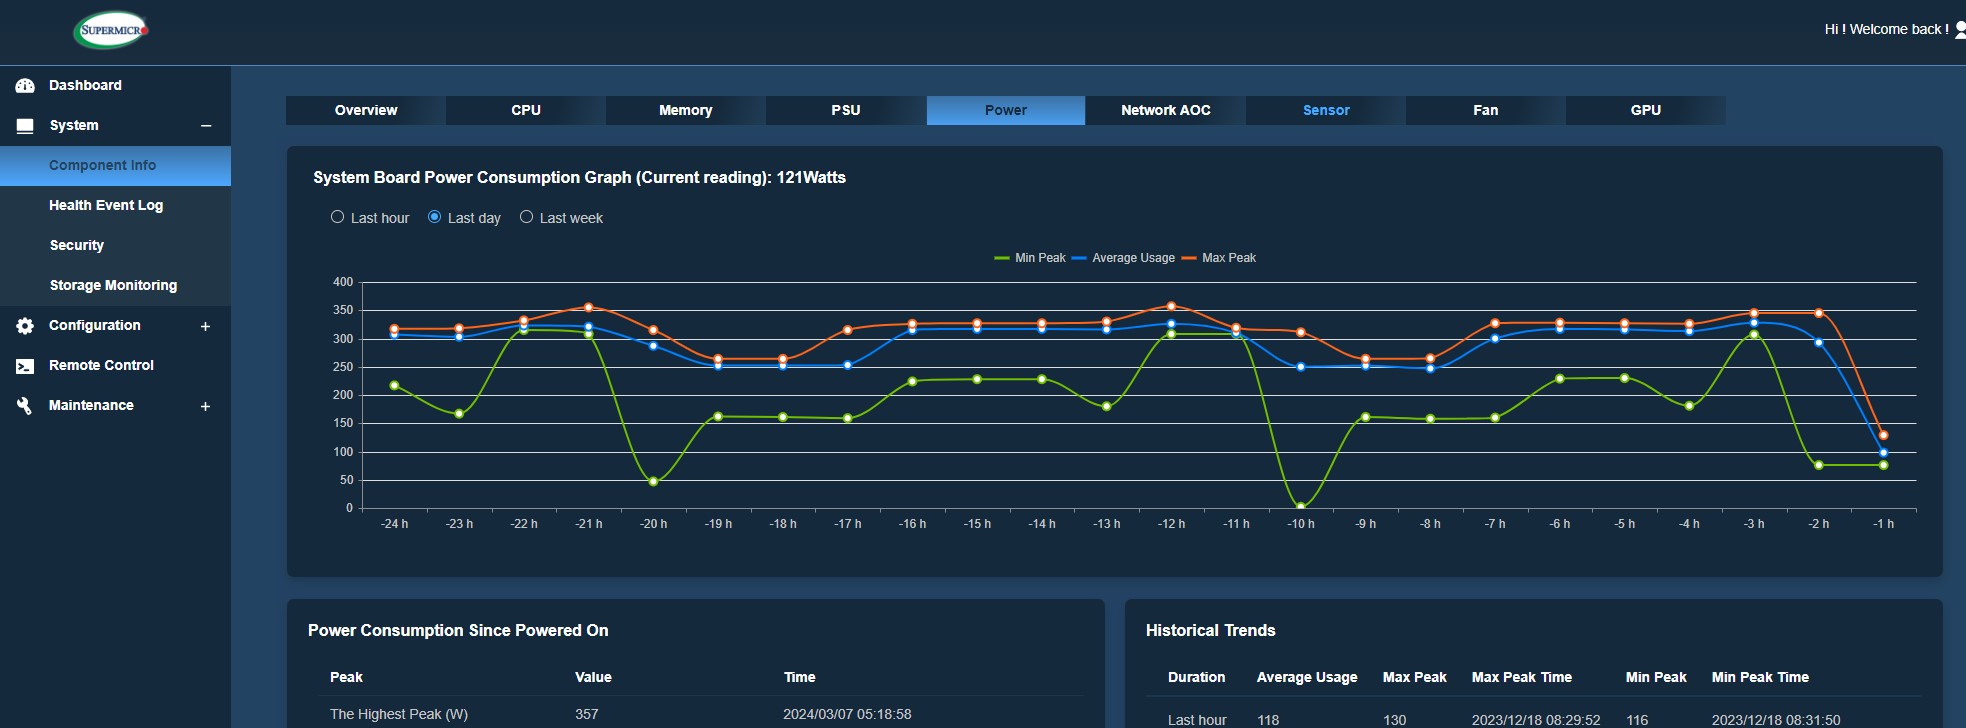Collapse the System menu section
Screen dimensions: 1966x728
[x=206, y=126]
